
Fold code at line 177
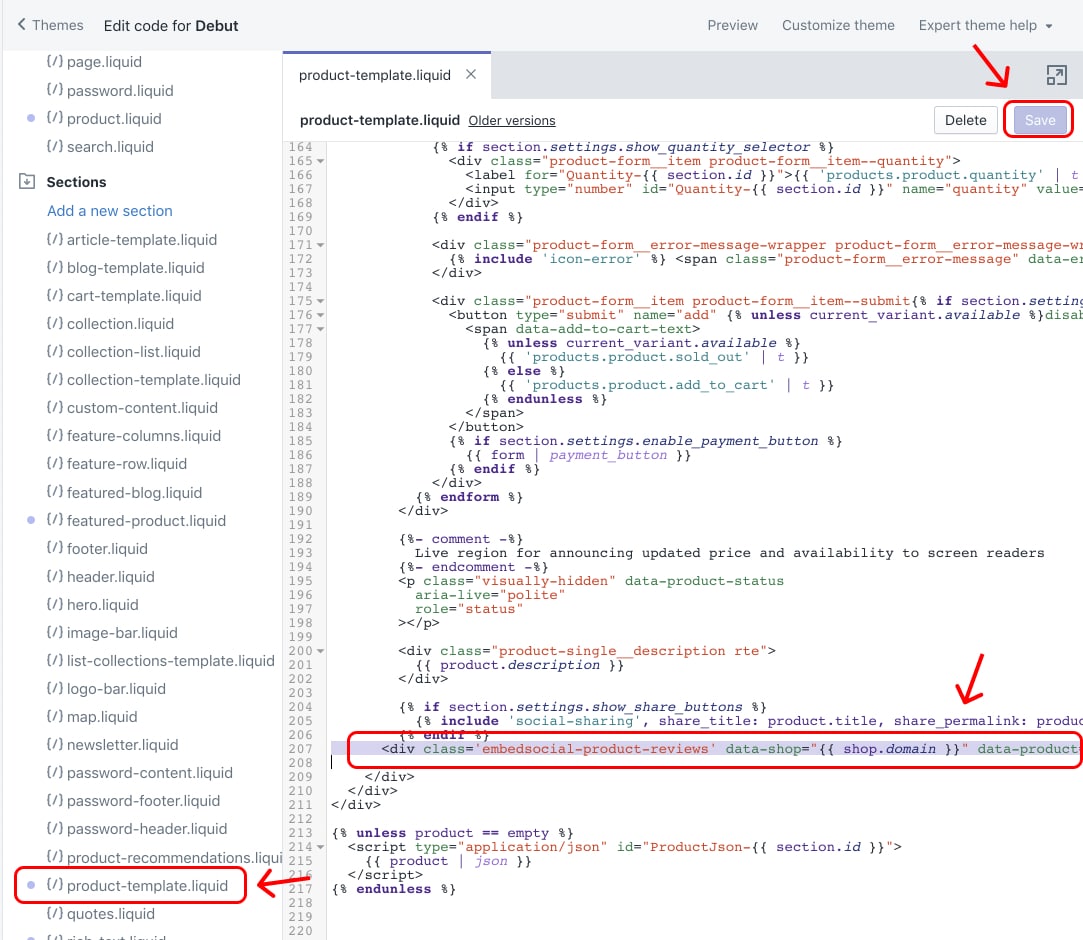click(x=320, y=329)
